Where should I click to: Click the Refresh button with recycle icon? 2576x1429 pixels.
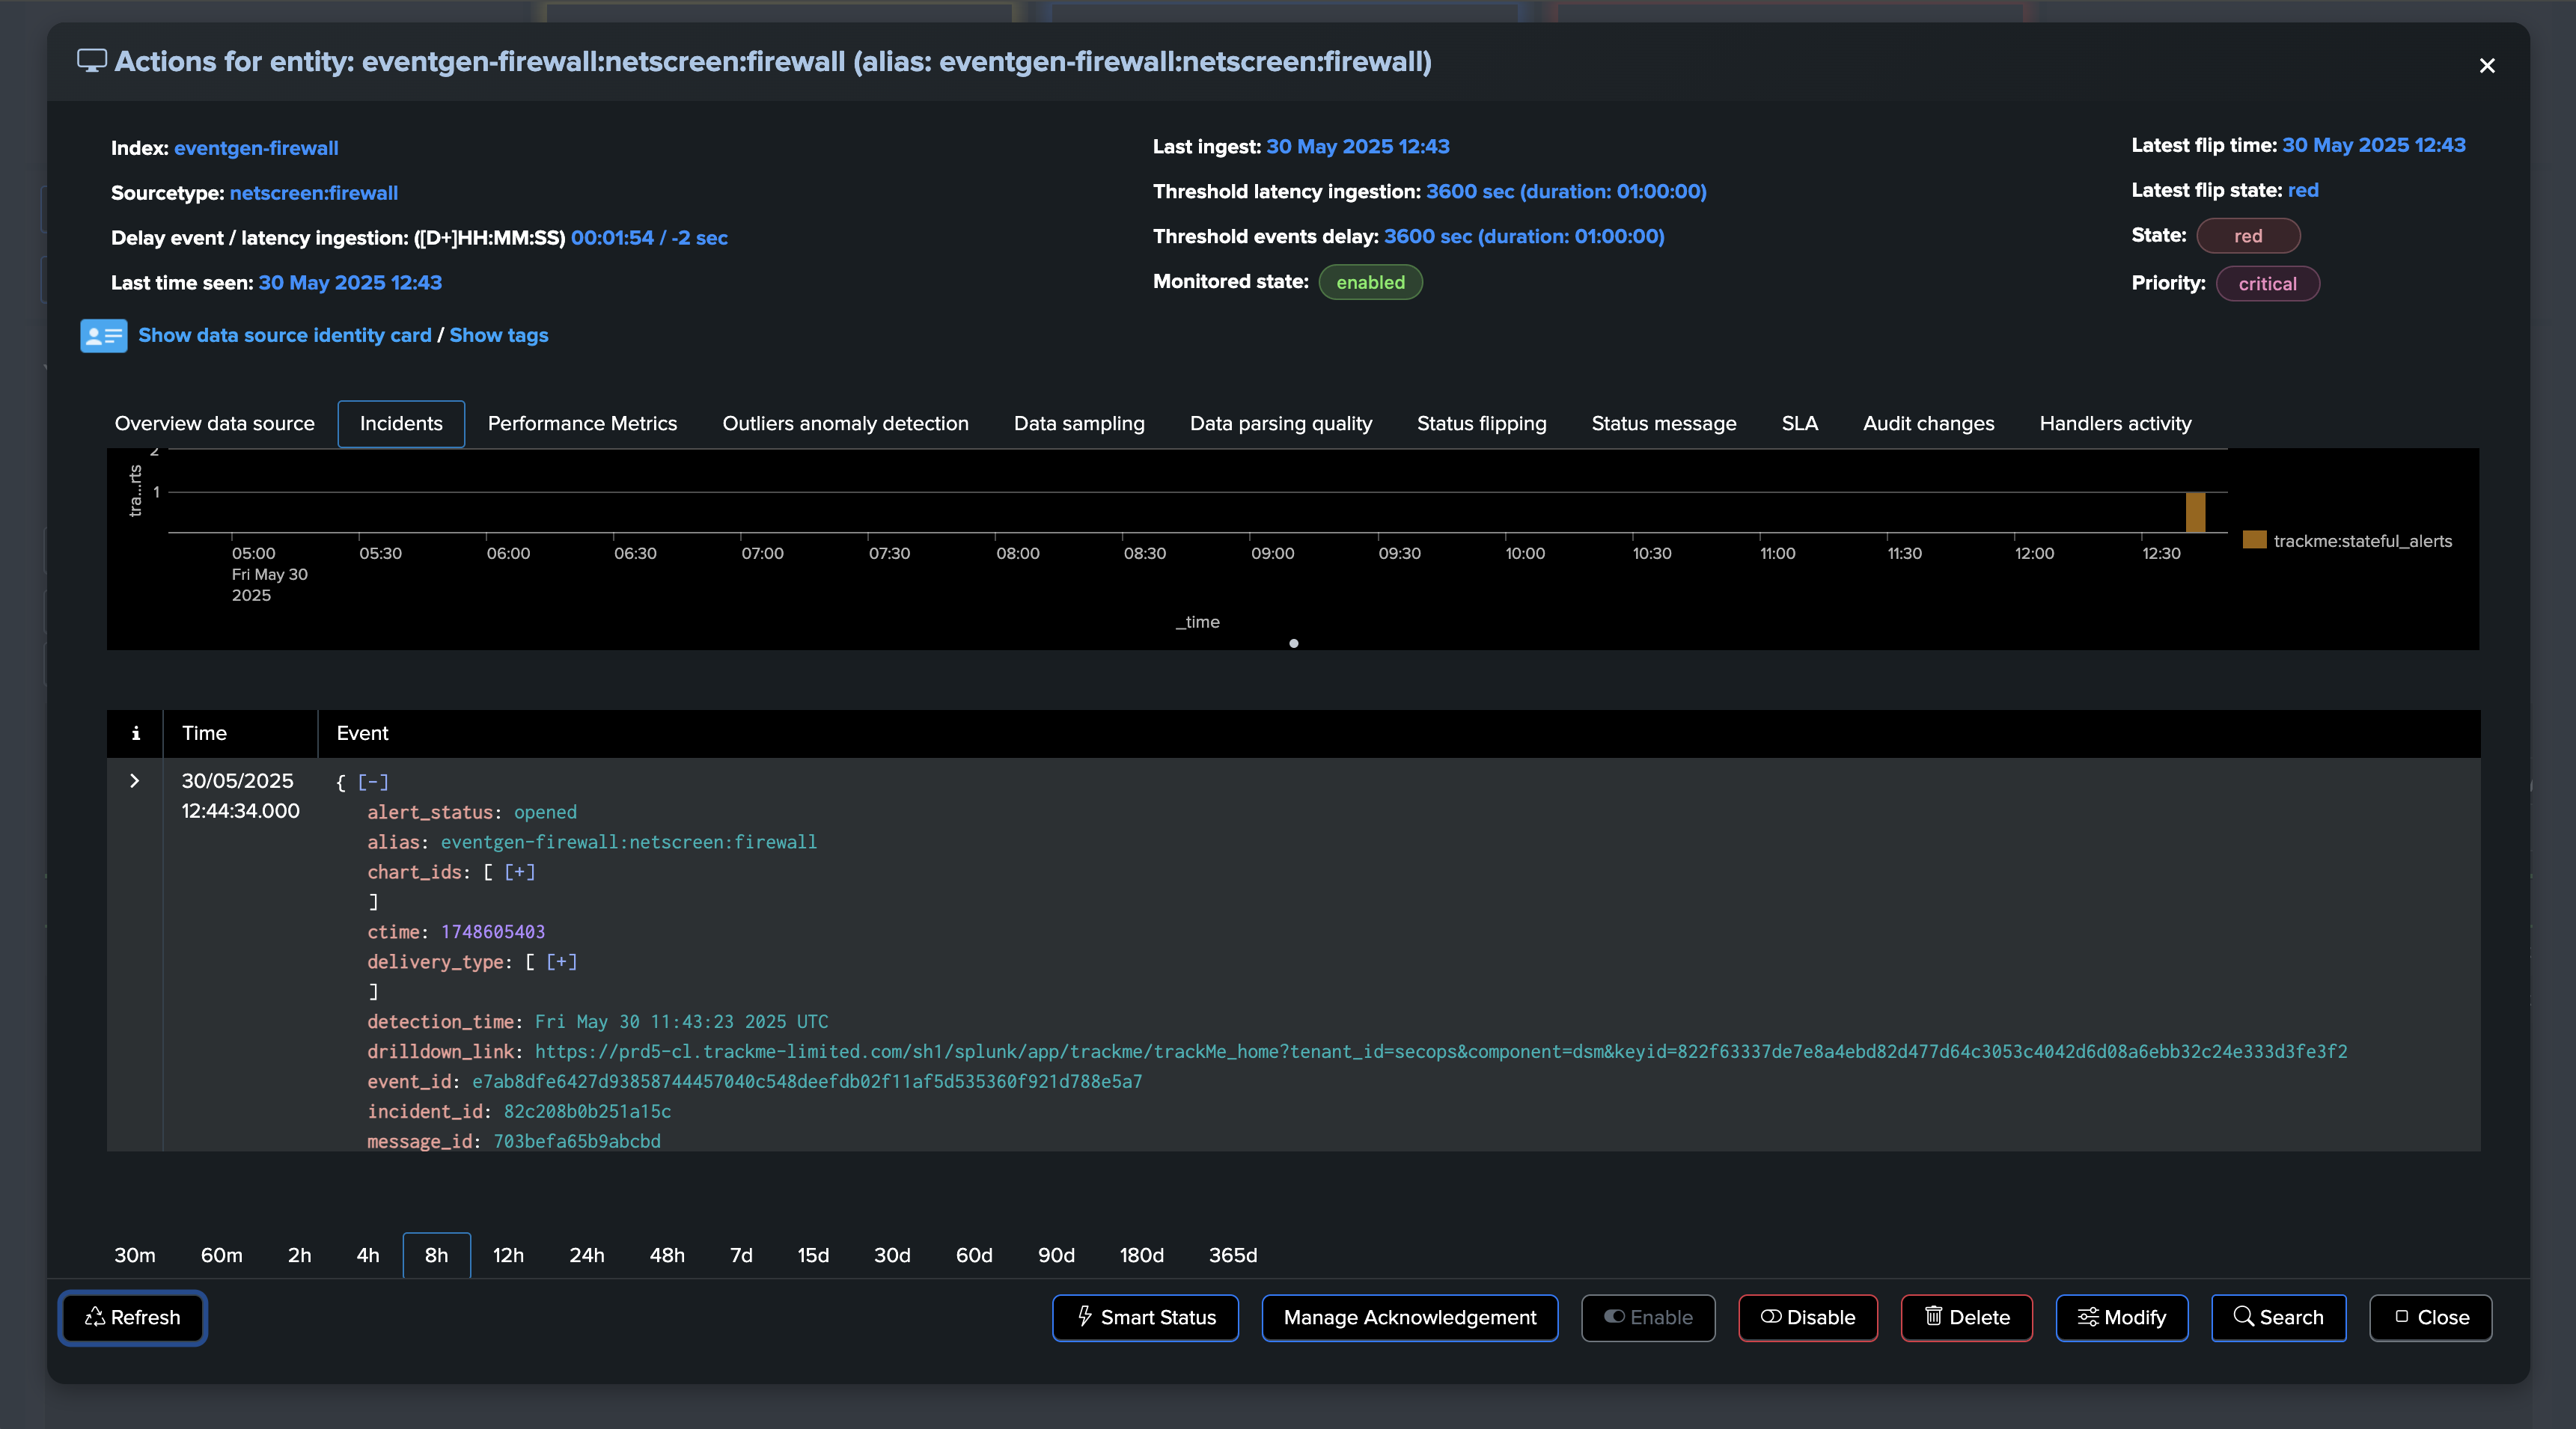point(133,1317)
